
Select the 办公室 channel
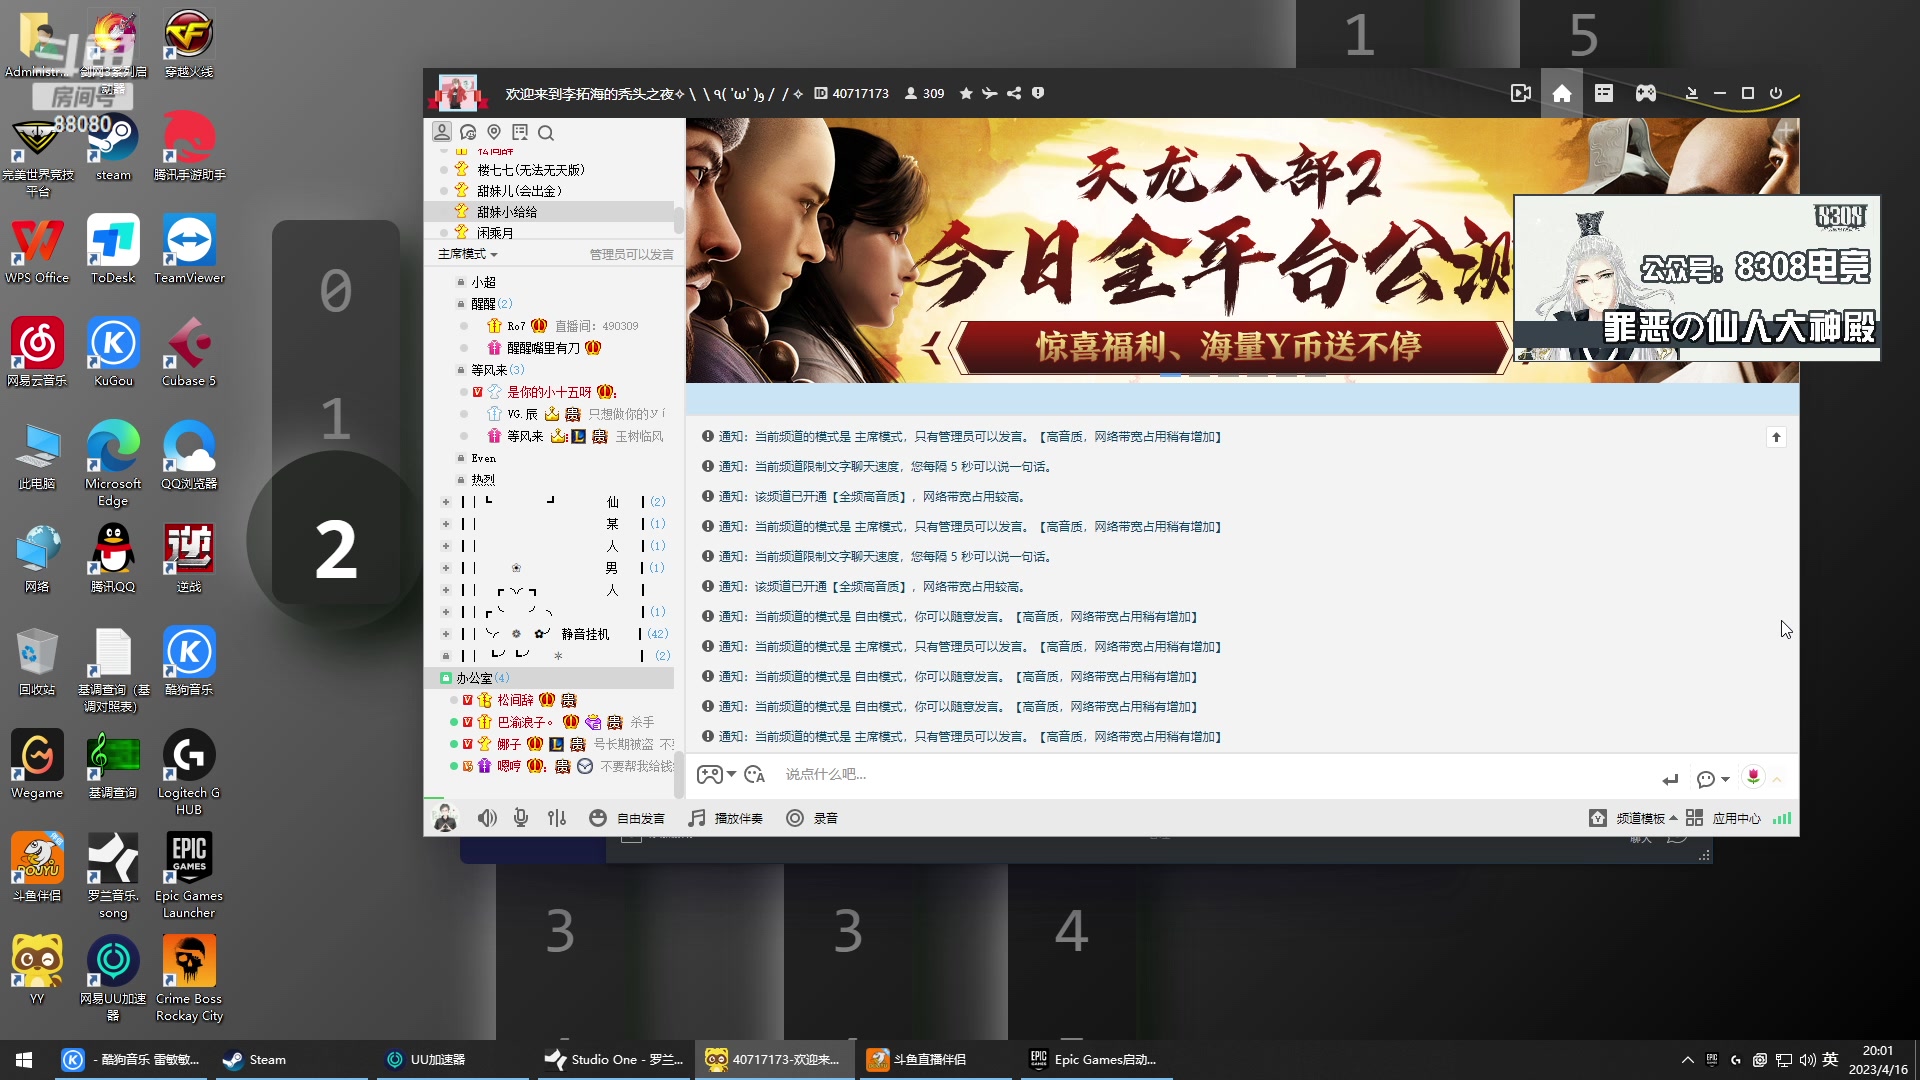(x=474, y=678)
